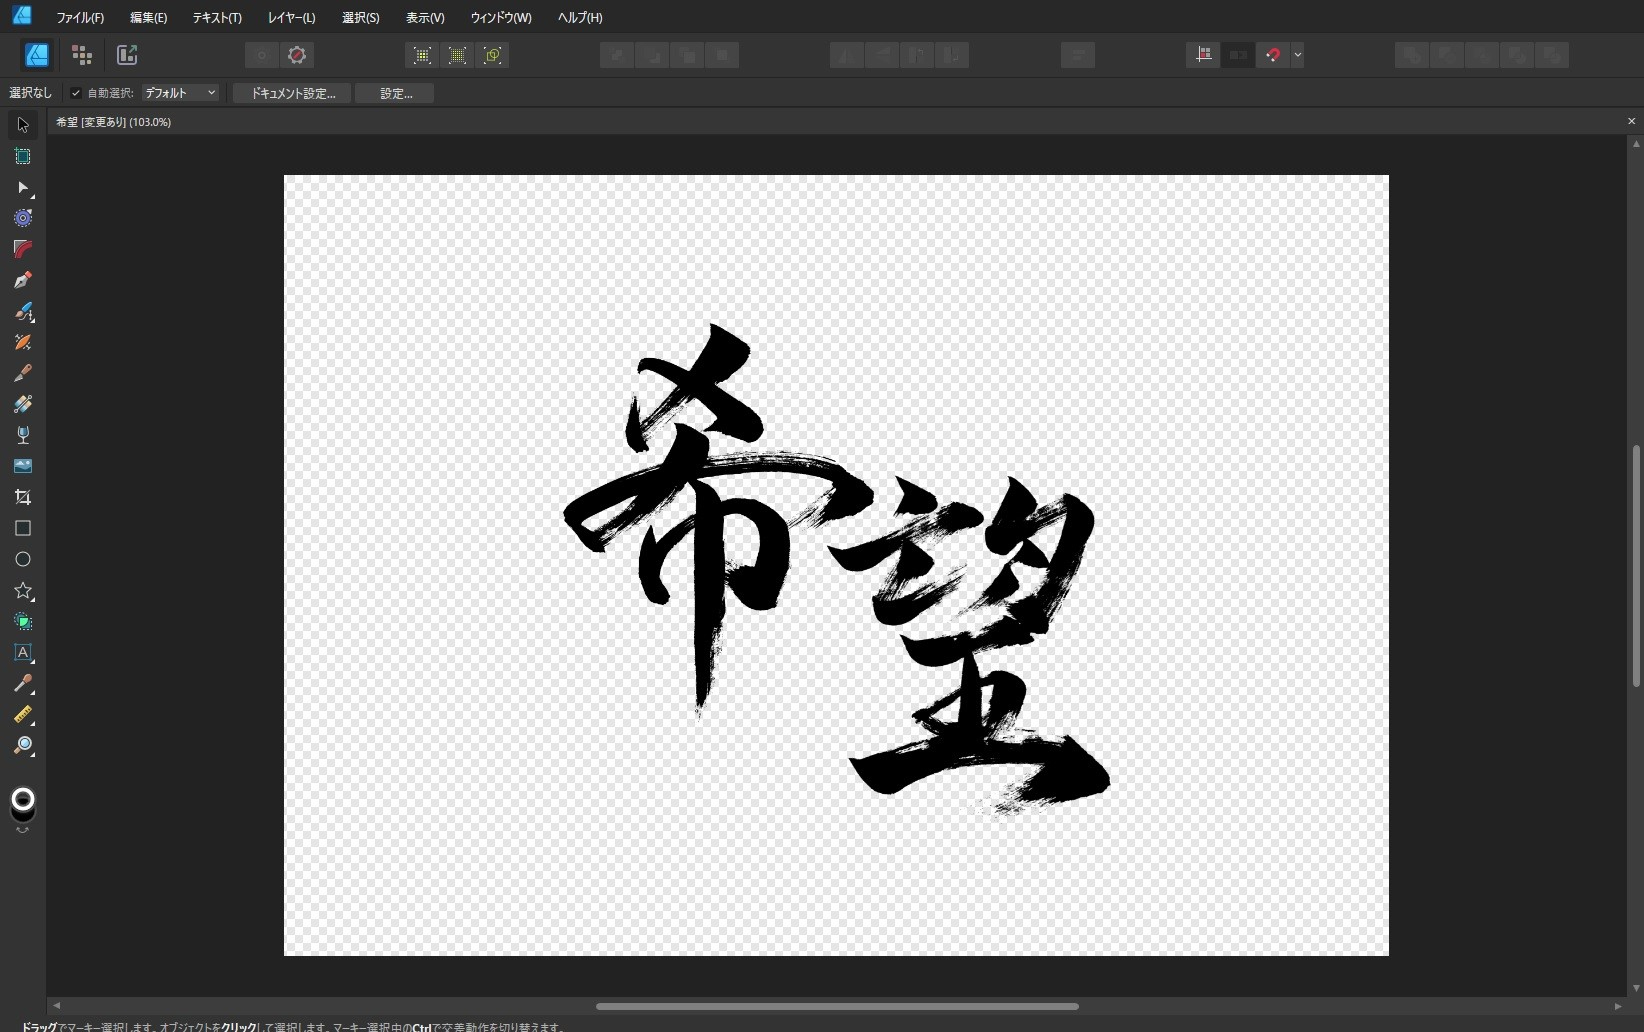The image size is (1644, 1032).
Task: Select the Move tool
Action: [22, 124]
